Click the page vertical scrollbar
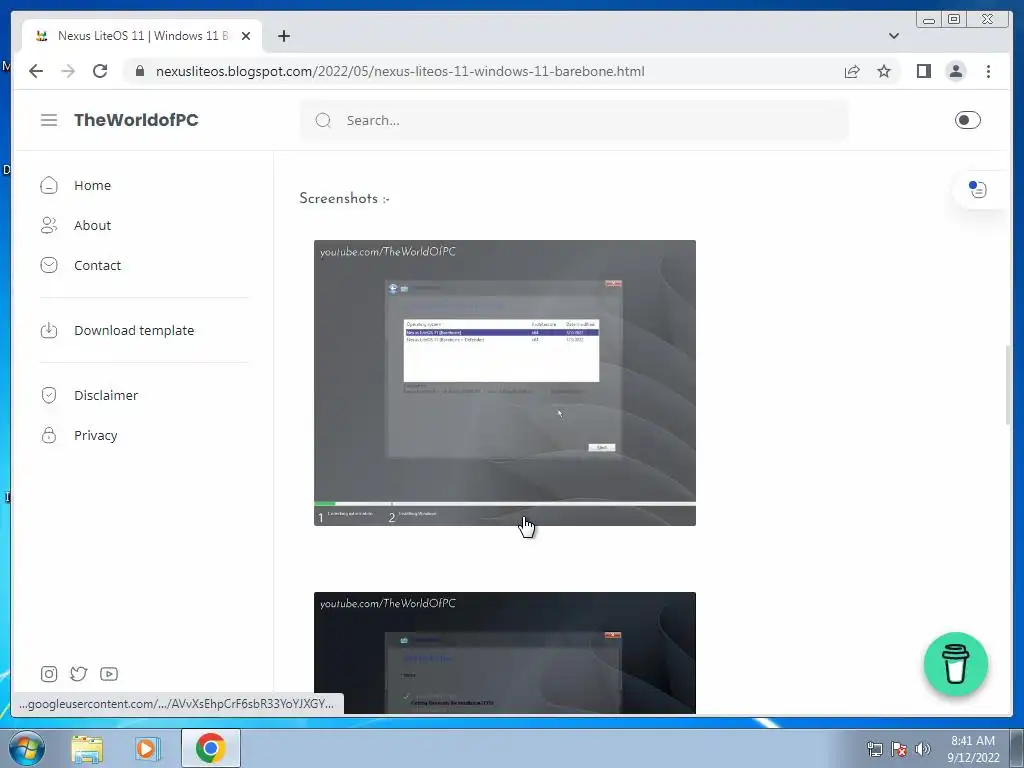 (1008, 385)
